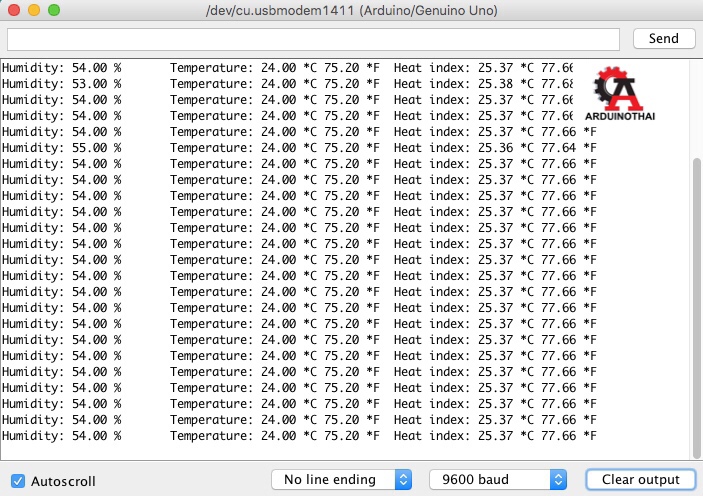This screenshot has width=703, height=496.
Task: Close the serial monitor window
Action: point(14,10)
